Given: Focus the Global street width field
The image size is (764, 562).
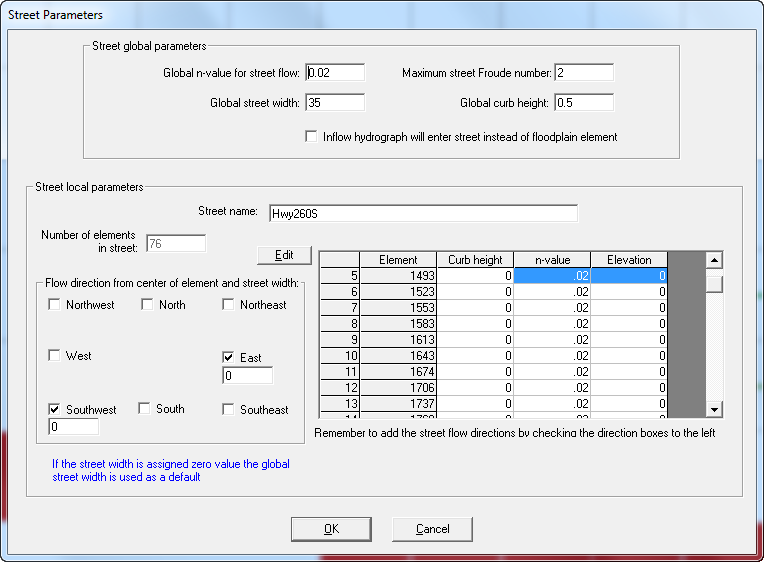Looking at the screenshot, I should coord(335,103).
